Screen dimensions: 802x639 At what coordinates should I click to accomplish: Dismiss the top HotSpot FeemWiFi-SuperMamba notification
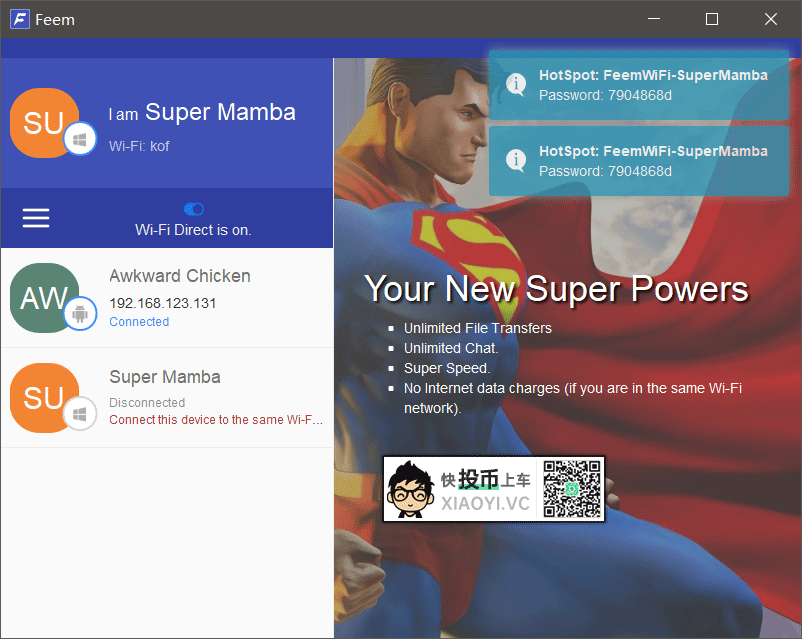[x=638, y=85]
